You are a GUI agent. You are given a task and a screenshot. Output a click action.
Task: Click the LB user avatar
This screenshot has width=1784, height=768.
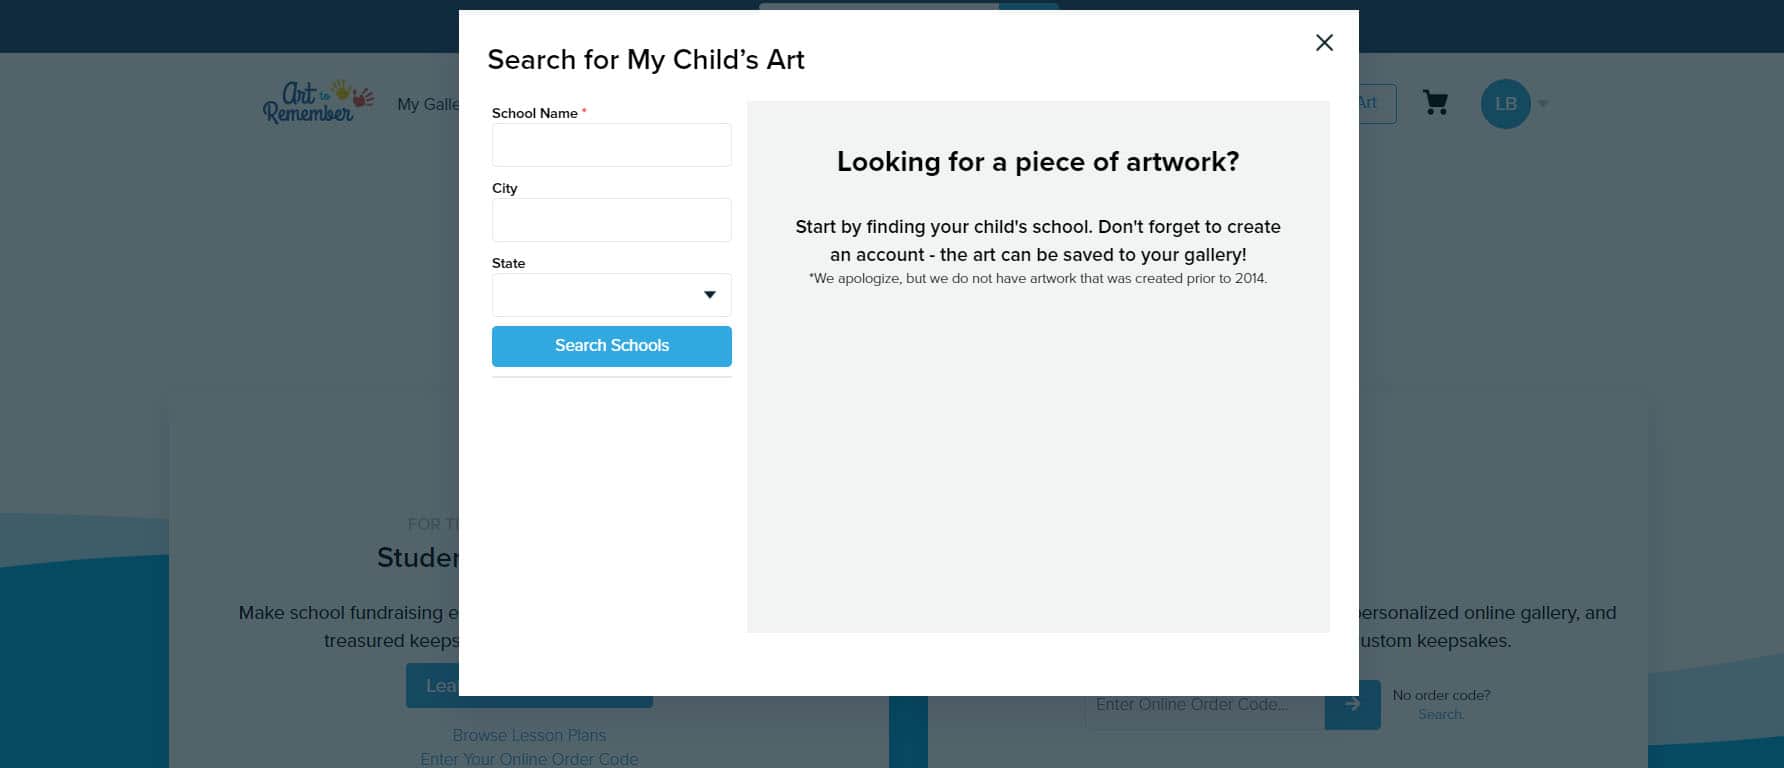click(x=1505, y=104)
